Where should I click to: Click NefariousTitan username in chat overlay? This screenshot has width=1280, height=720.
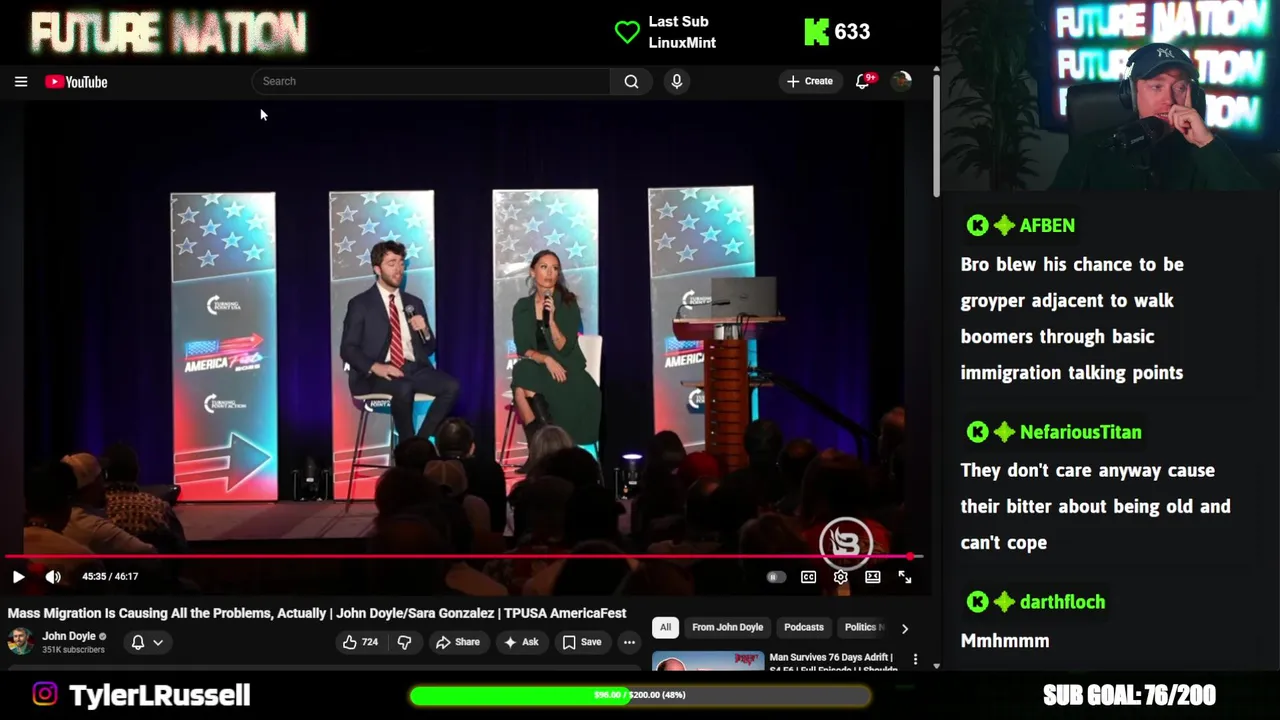tap(1080, 432)
